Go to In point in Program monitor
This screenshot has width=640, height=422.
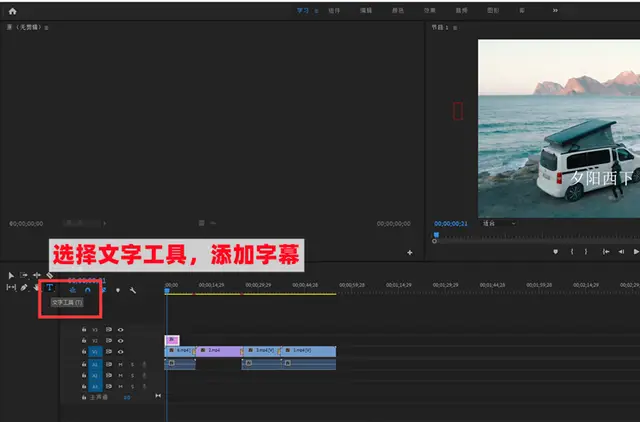point(606,252)
